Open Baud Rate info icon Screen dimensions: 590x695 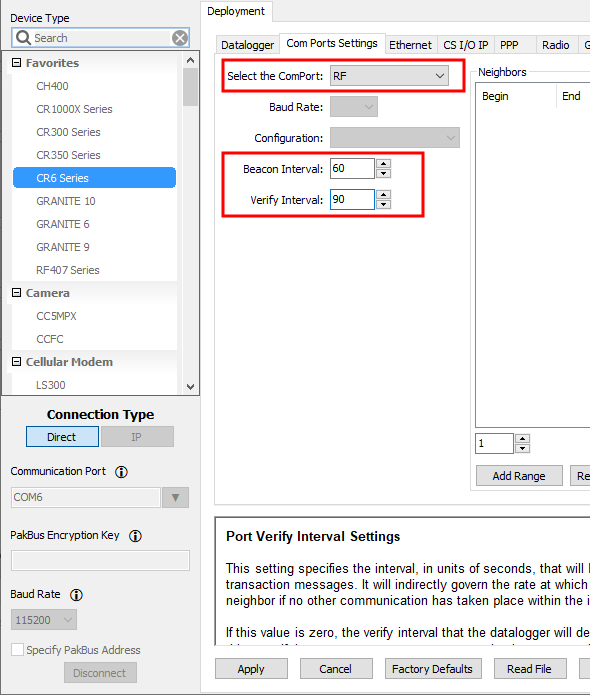[x=76, y=595]
